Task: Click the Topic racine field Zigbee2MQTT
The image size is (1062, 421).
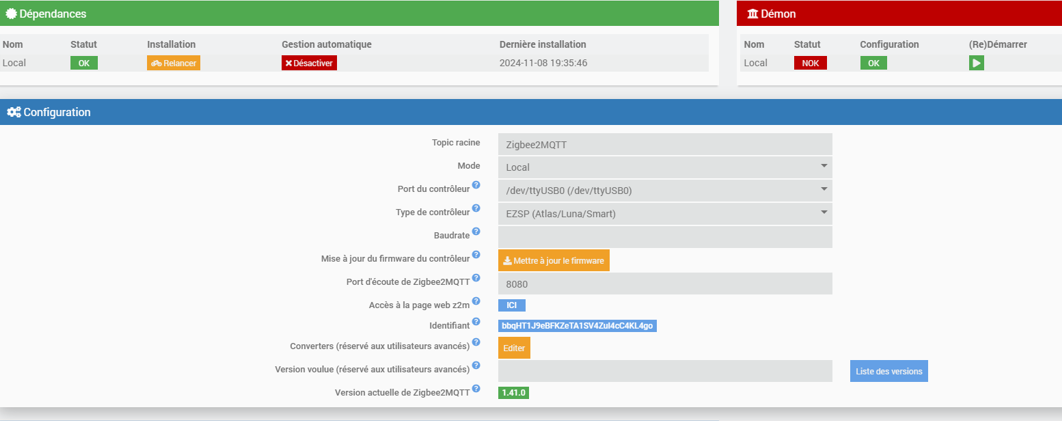Action: tap(665, 144)
